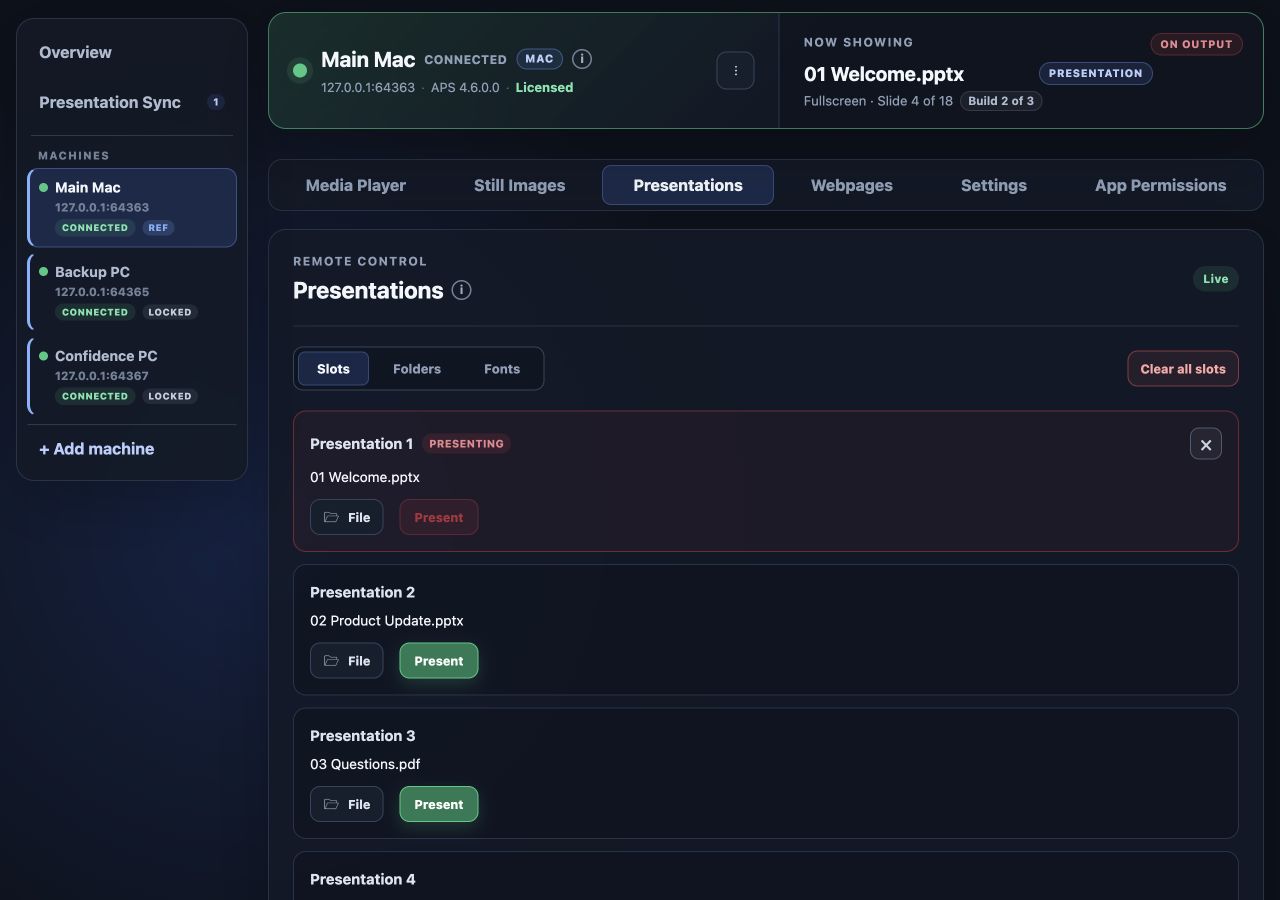Click the Presentation Sync count badge
Screen dimensions: 1280x900
click(215, 102)
